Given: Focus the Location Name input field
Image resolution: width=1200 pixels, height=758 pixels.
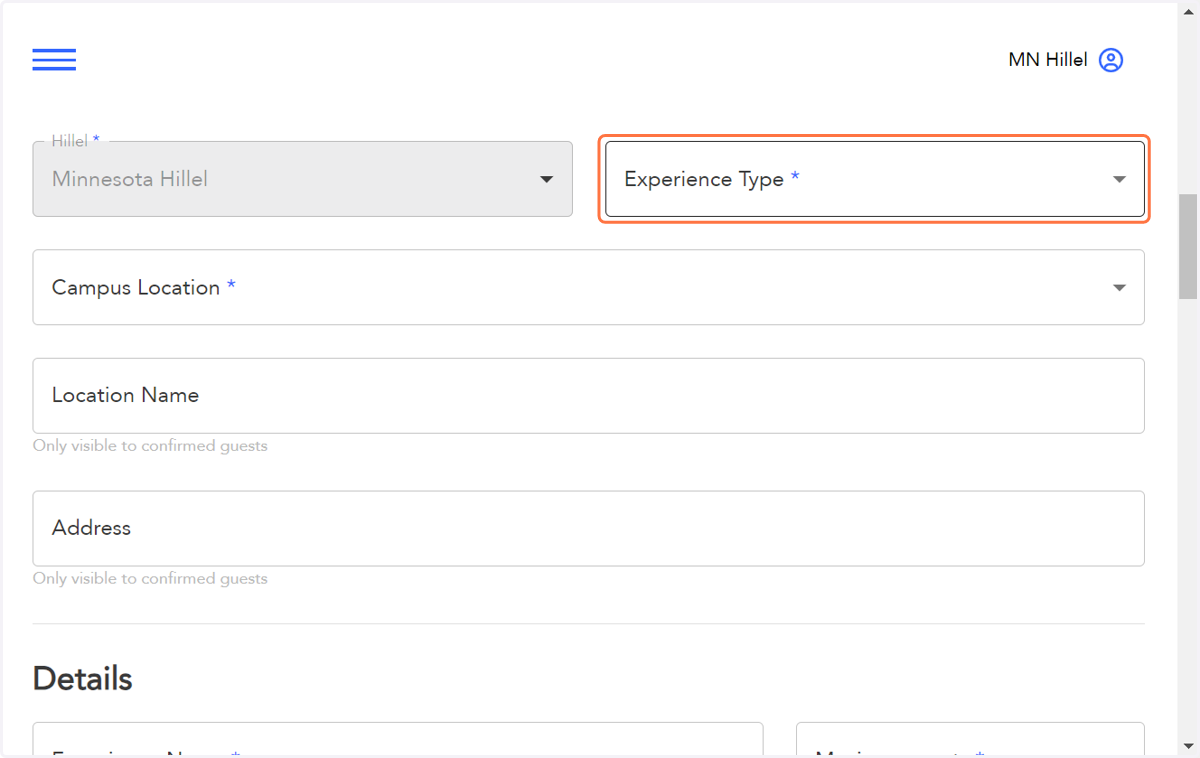Looking at the screenshot, I should click(588, 396).
